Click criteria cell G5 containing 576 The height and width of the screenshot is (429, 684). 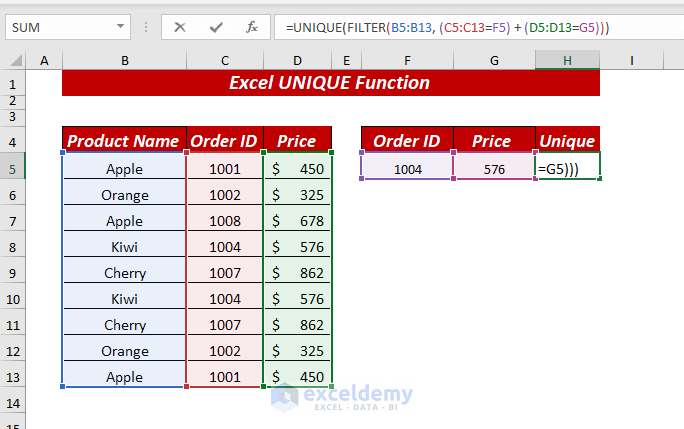495,166
